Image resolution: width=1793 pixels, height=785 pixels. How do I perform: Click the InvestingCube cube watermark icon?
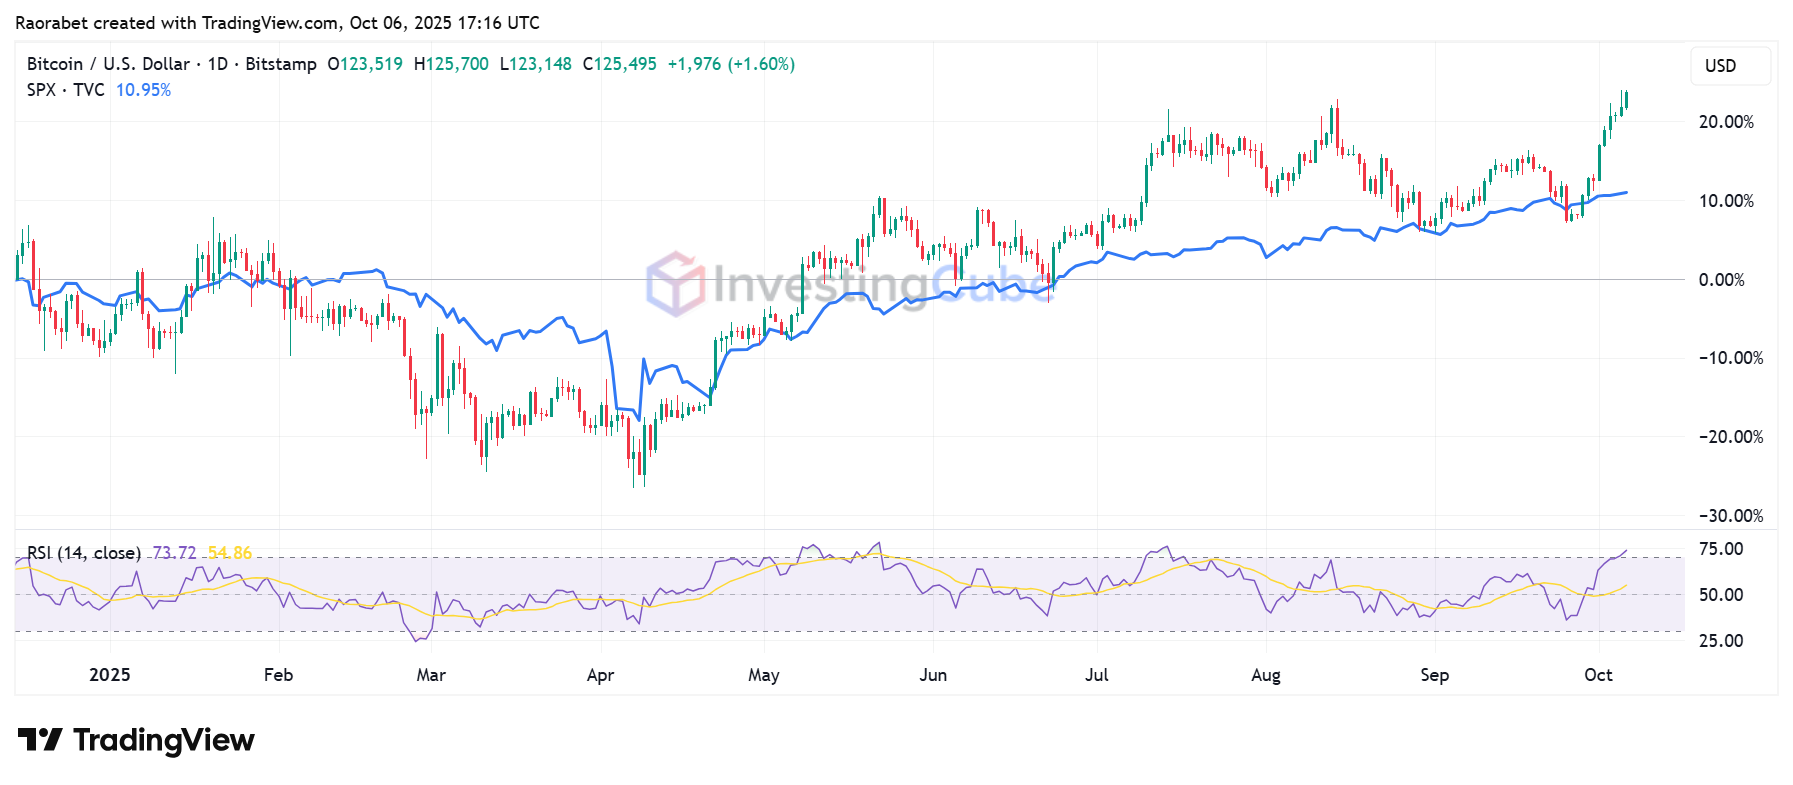click(x=675, y=284)
